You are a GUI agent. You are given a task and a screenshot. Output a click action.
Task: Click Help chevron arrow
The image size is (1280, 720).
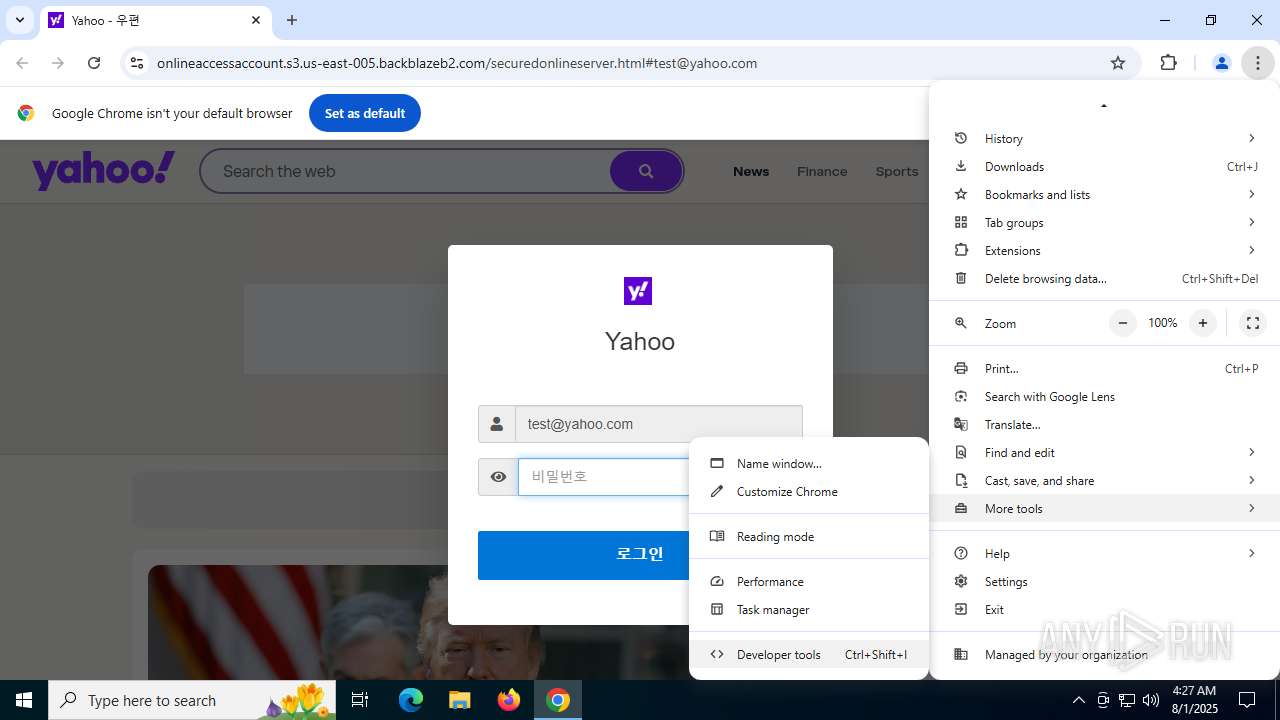pos(1251,553)
